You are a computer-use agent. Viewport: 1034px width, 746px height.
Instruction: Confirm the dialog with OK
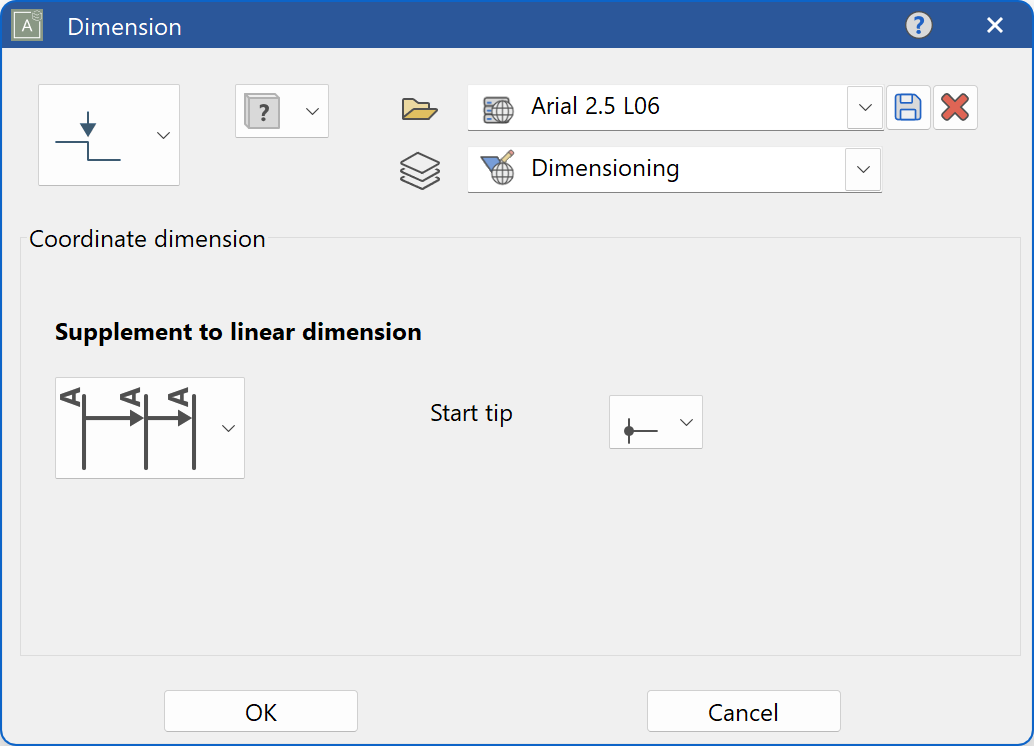pos(260,710)
